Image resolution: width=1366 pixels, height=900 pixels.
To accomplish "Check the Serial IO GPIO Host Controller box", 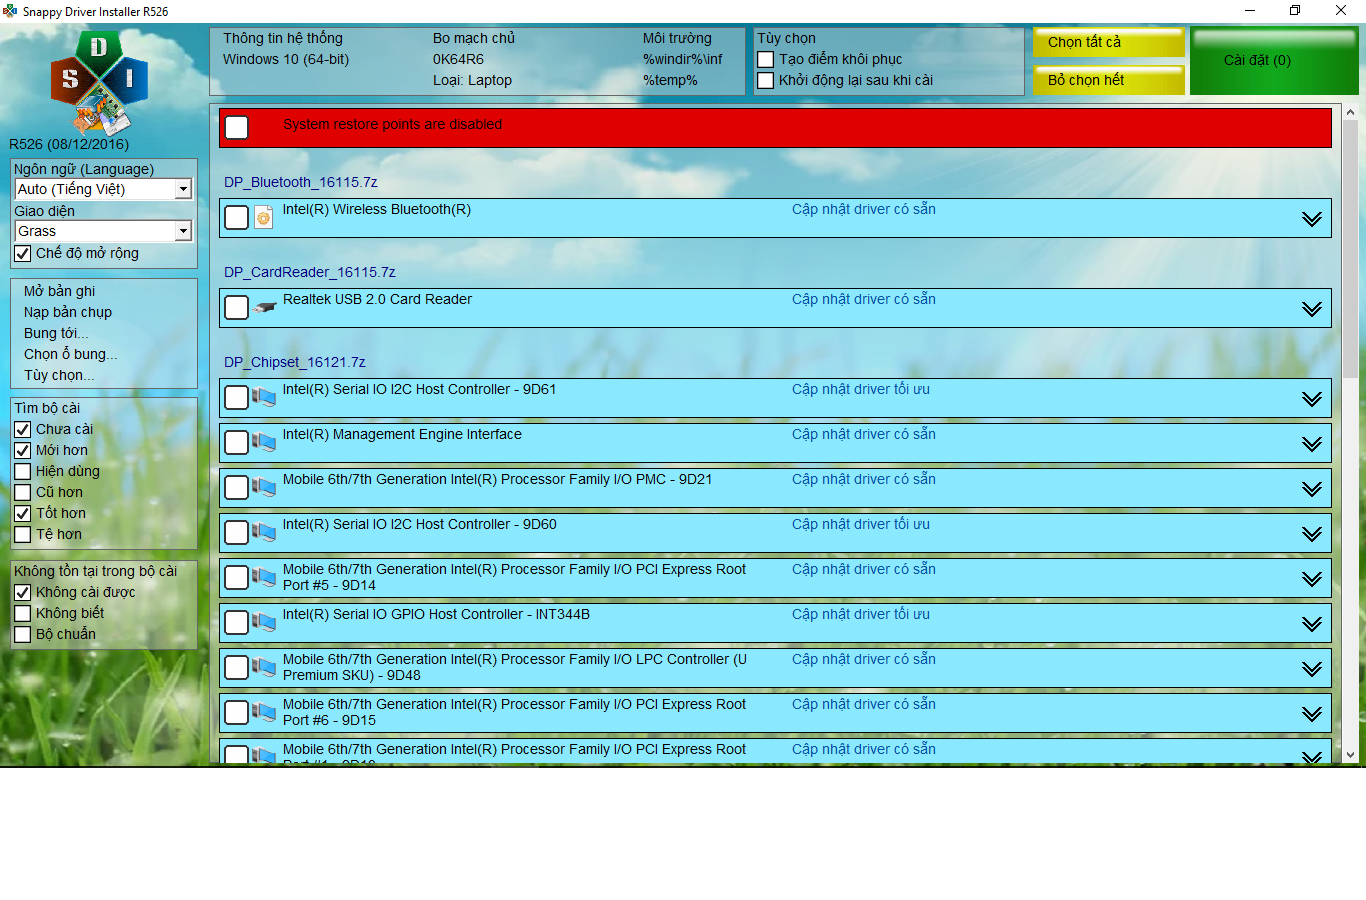I will point(237,623).
